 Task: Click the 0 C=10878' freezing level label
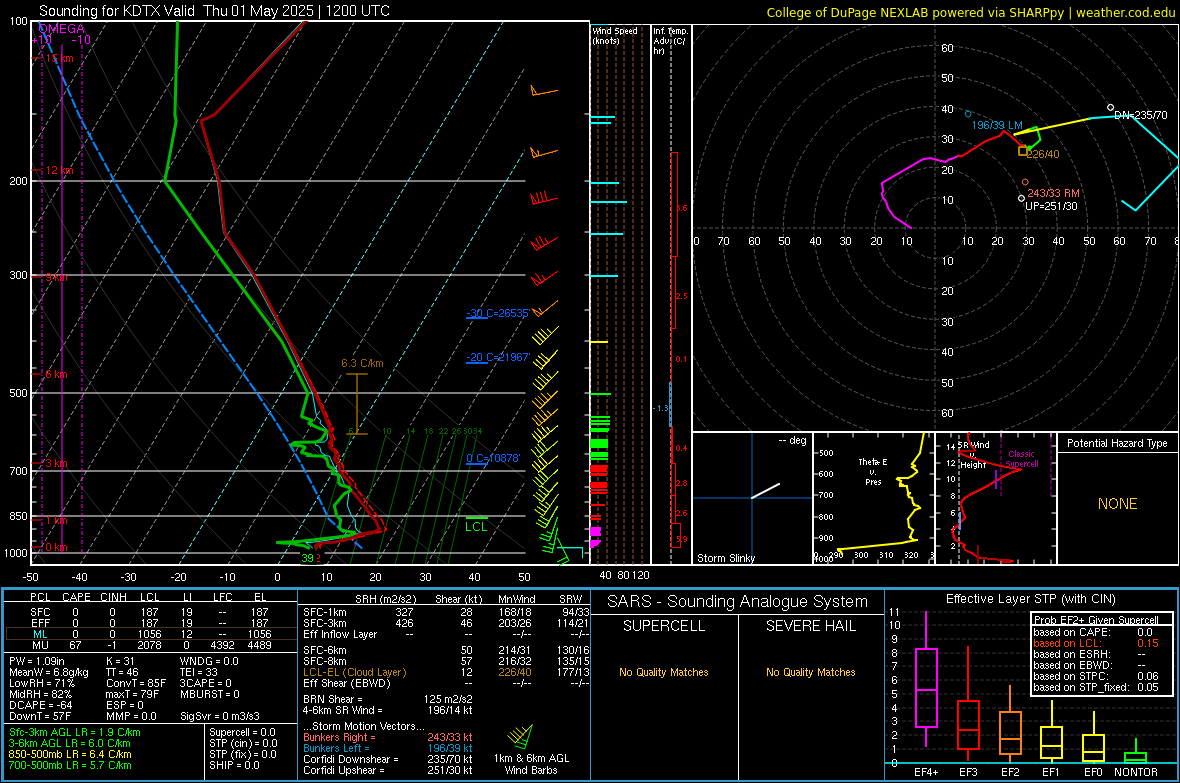(x=493, y=458)
